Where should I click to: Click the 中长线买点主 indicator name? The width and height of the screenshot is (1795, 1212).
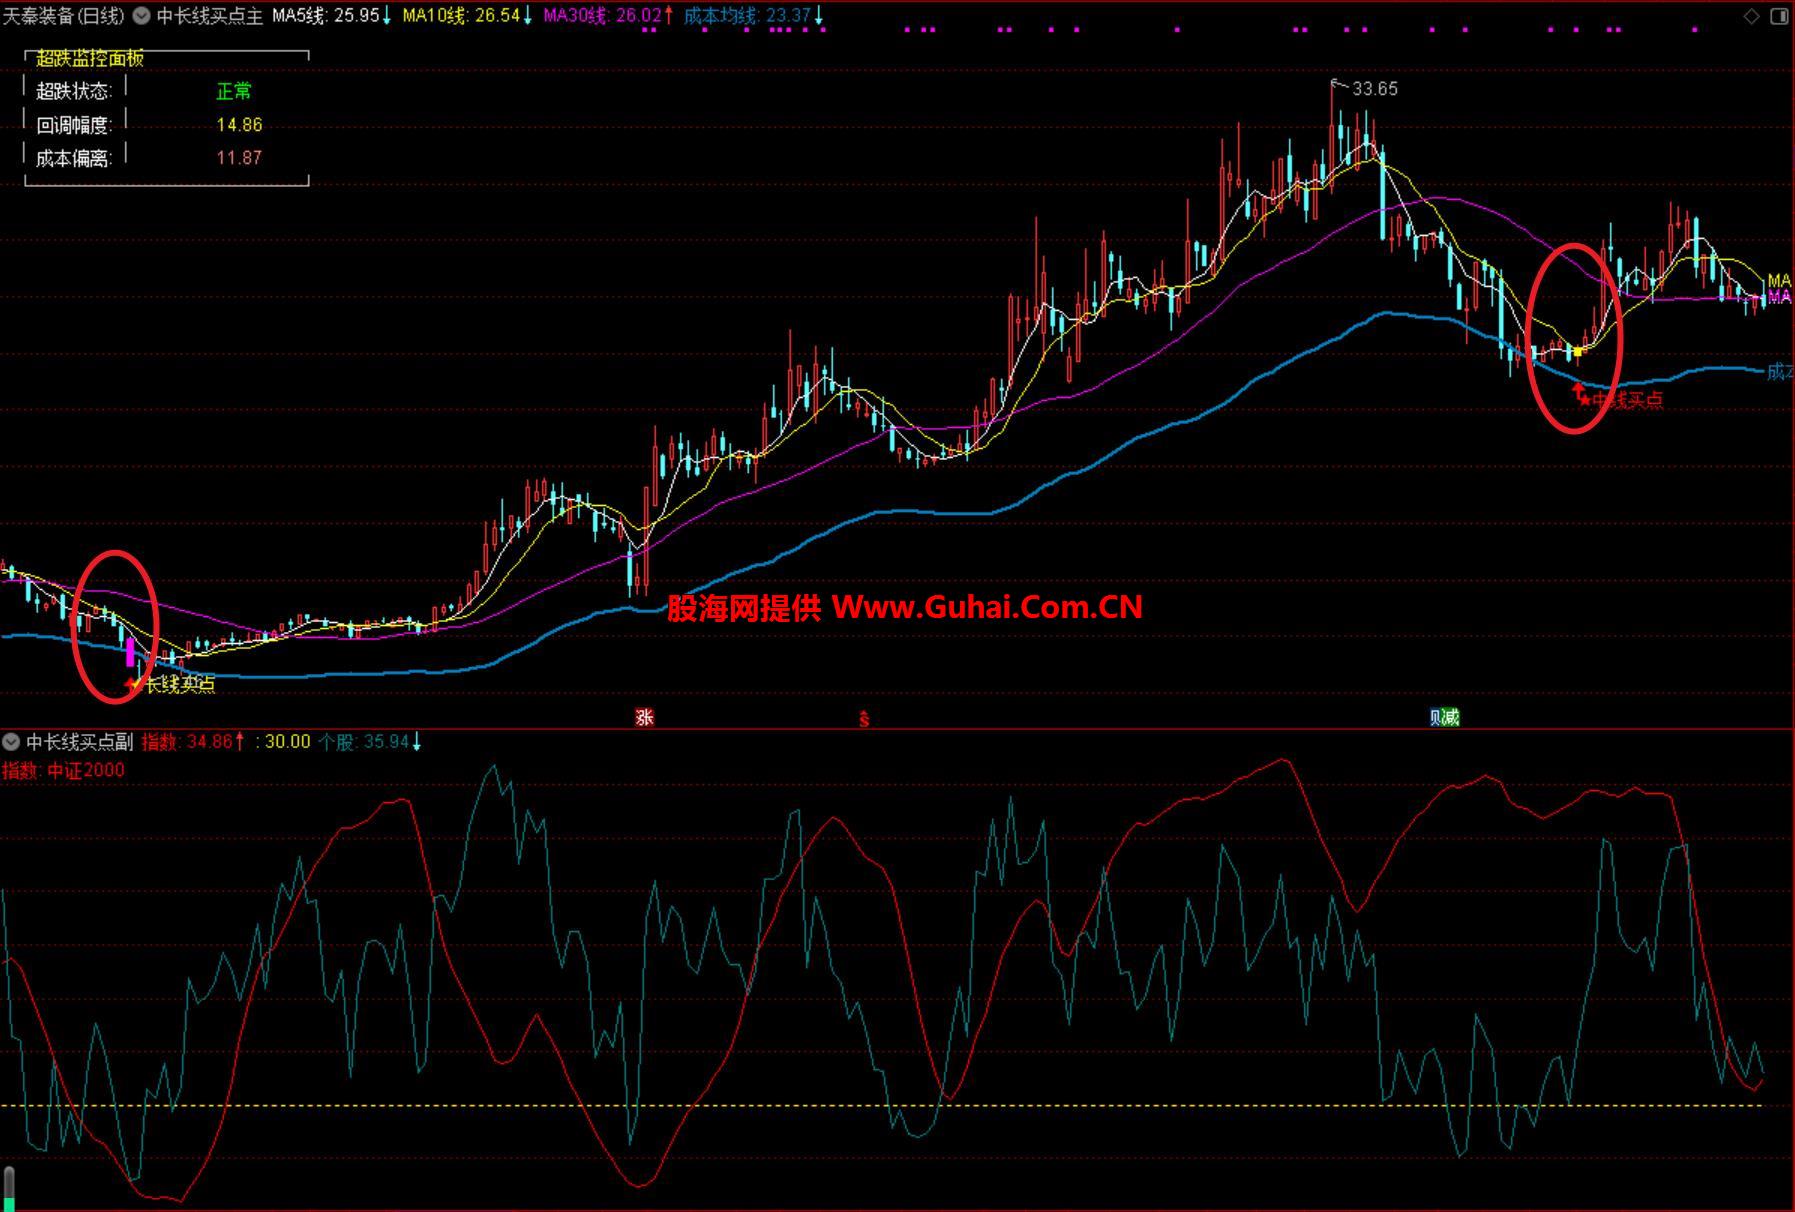tap(210, 16)
